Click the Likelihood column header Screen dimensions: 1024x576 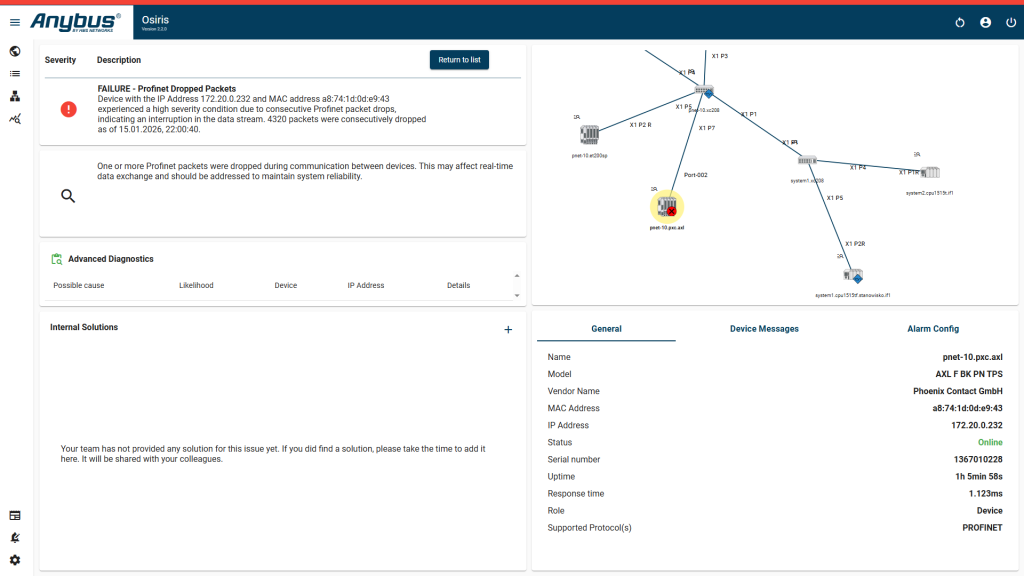[196, 285]
